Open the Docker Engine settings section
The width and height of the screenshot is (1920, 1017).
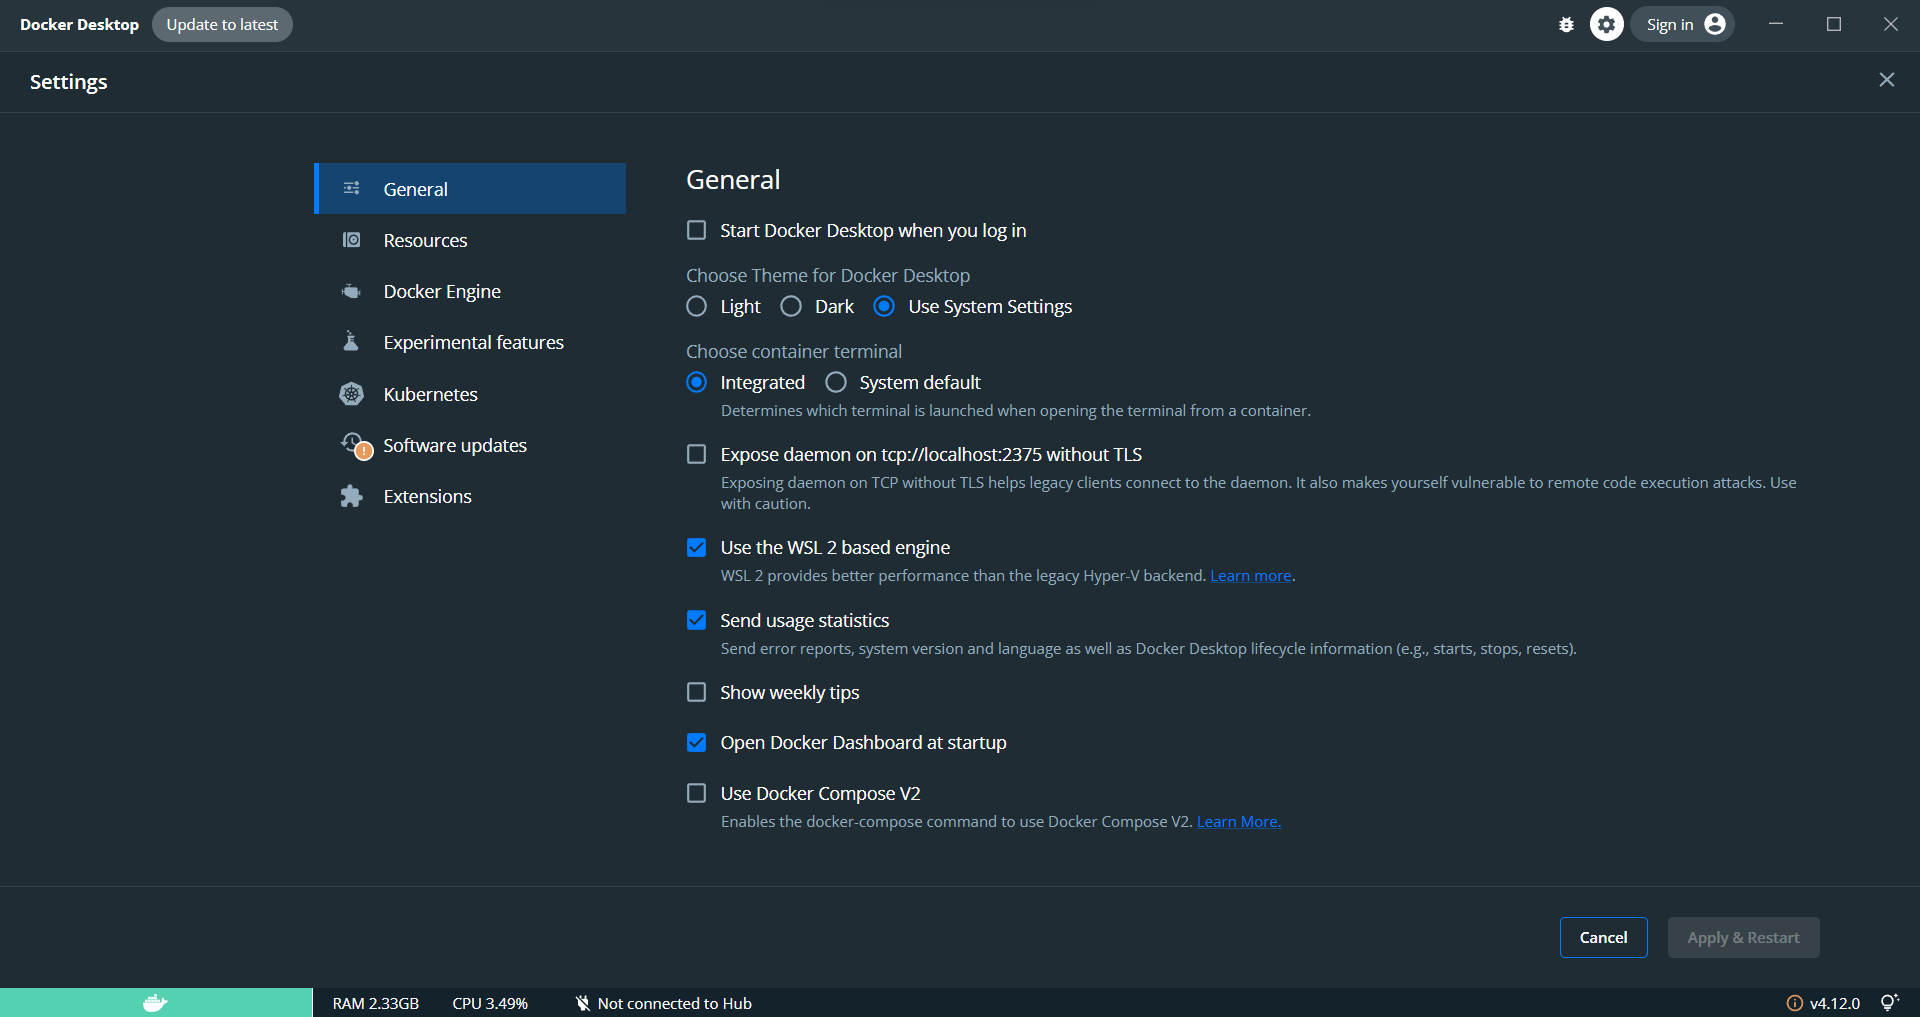[470, 291]
